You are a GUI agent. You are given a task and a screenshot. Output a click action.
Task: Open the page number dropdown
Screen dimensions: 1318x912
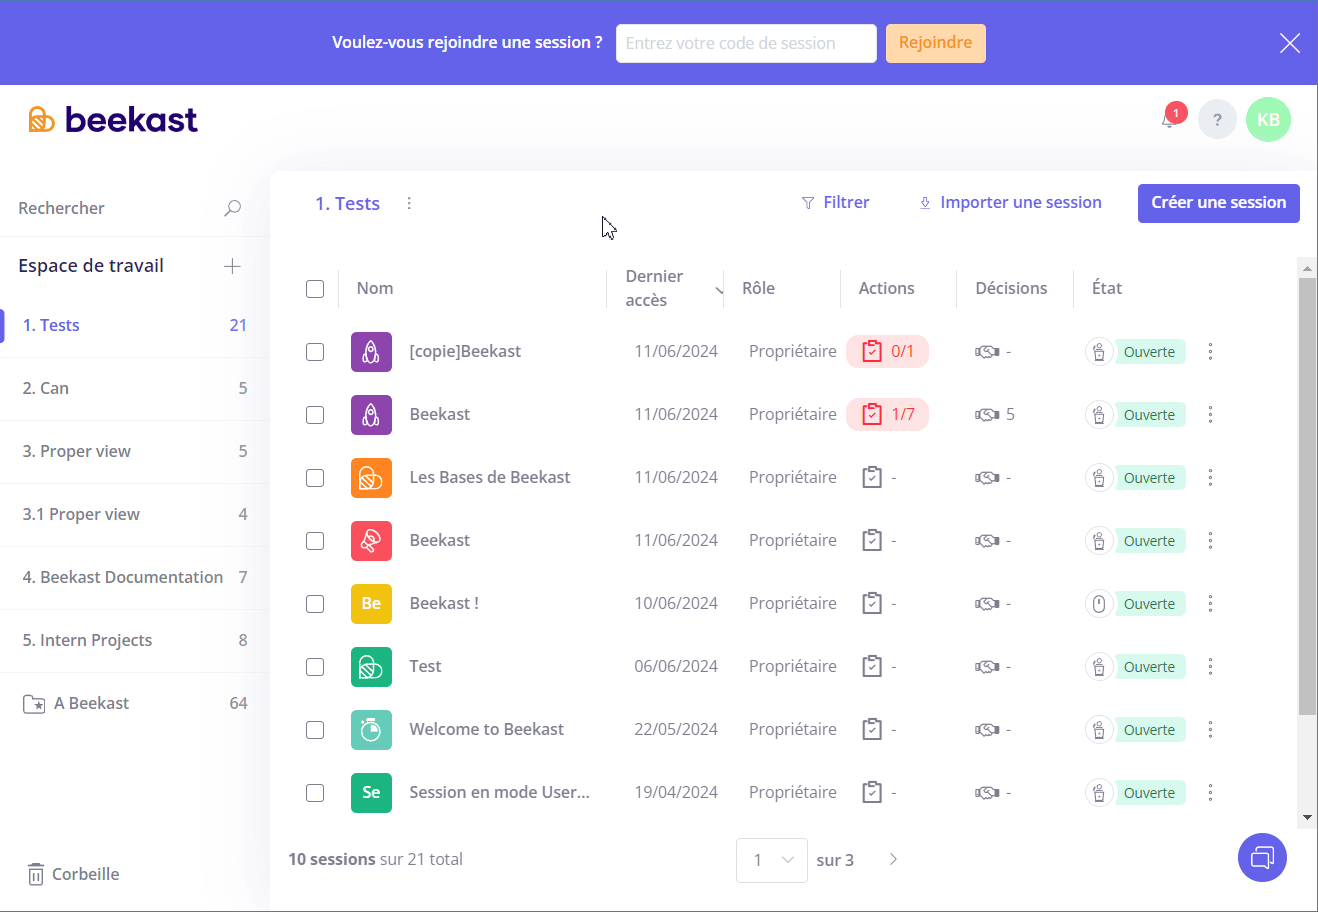772,860
